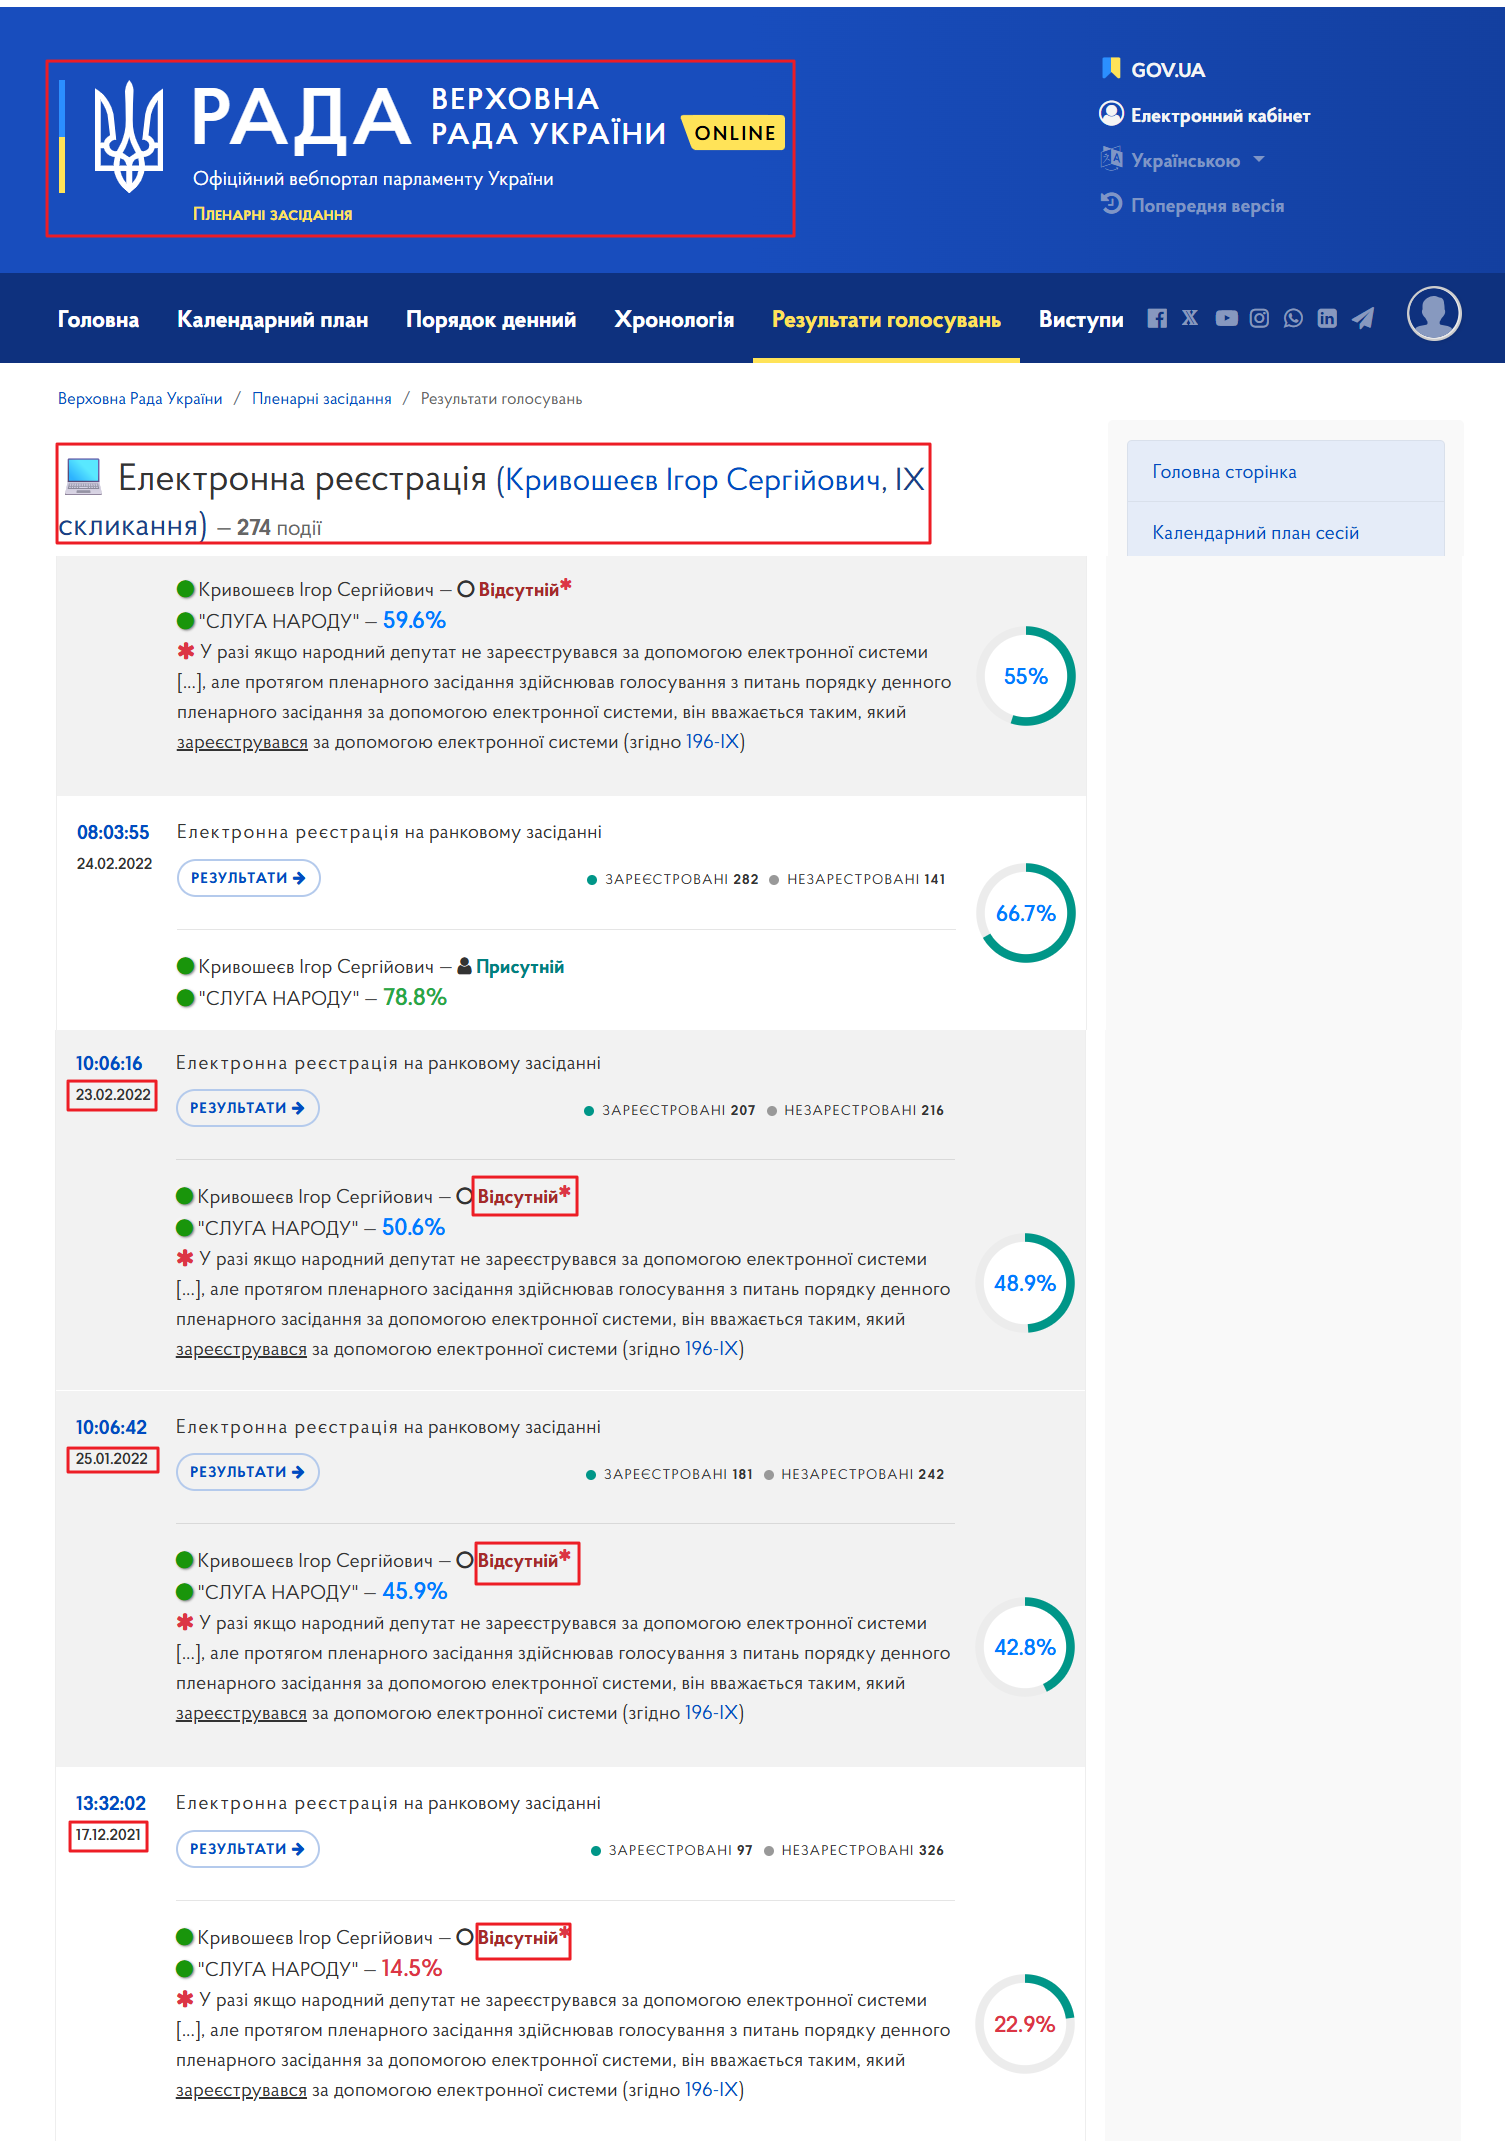Image resolution: width=1509 pixels, height=2141 pixels.
Task: Open Календарний план сесій sidebar item
Action: pyautogui.click(x=1256, y=532)
